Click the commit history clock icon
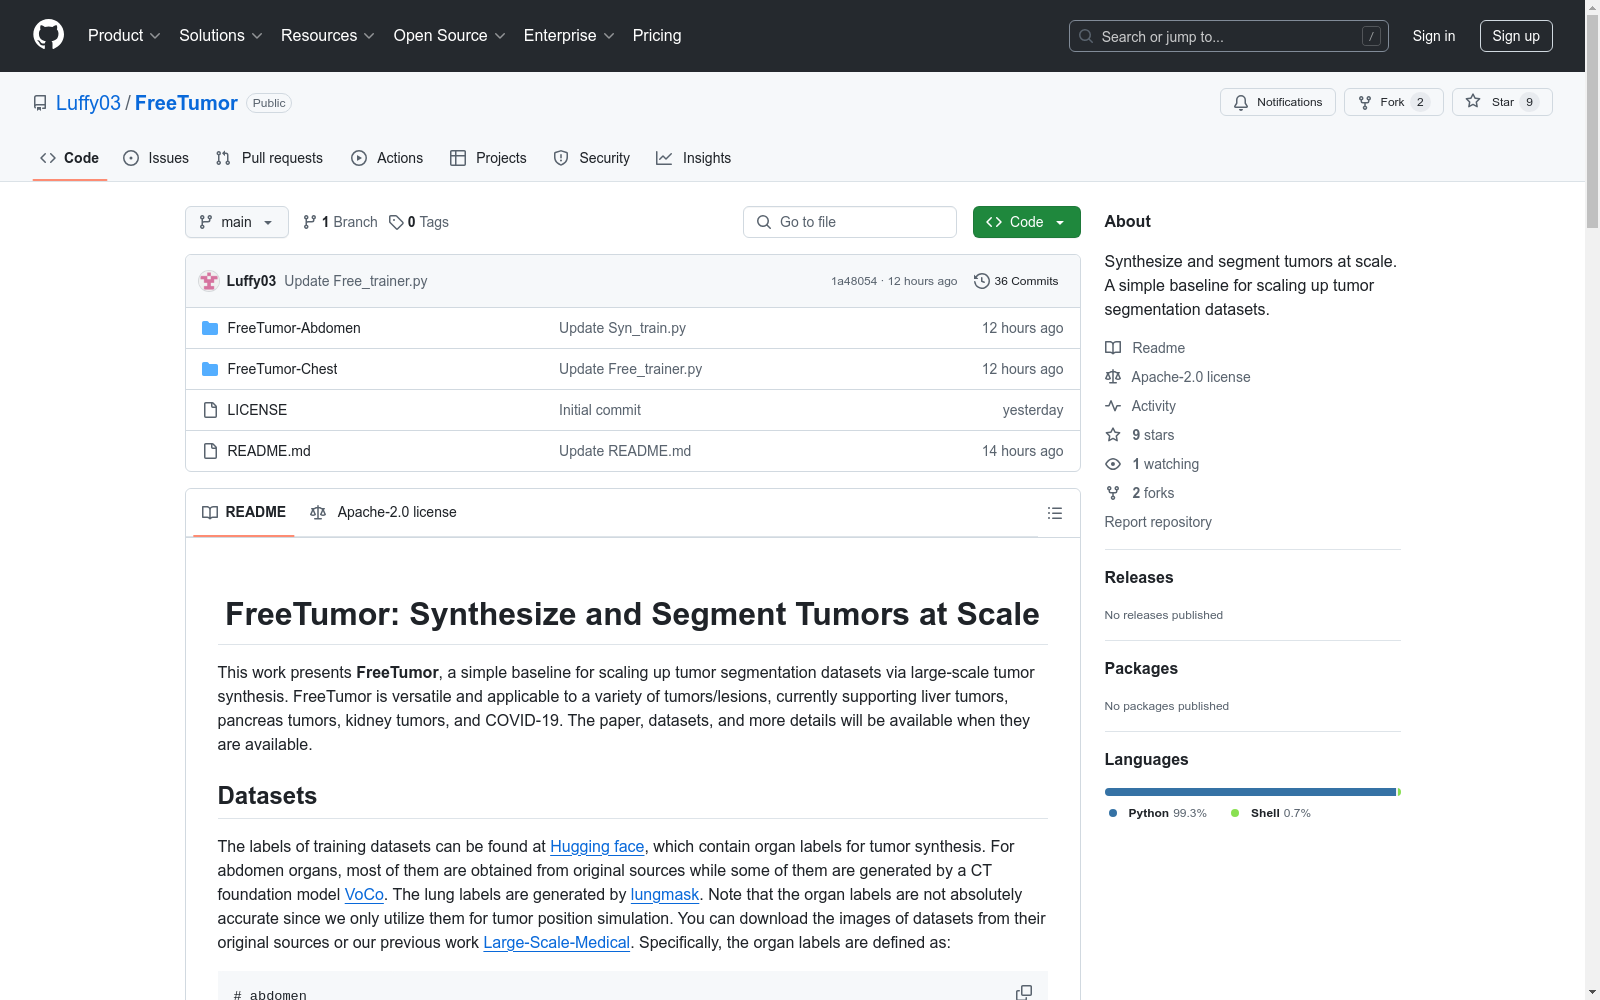 click(982, 281)
